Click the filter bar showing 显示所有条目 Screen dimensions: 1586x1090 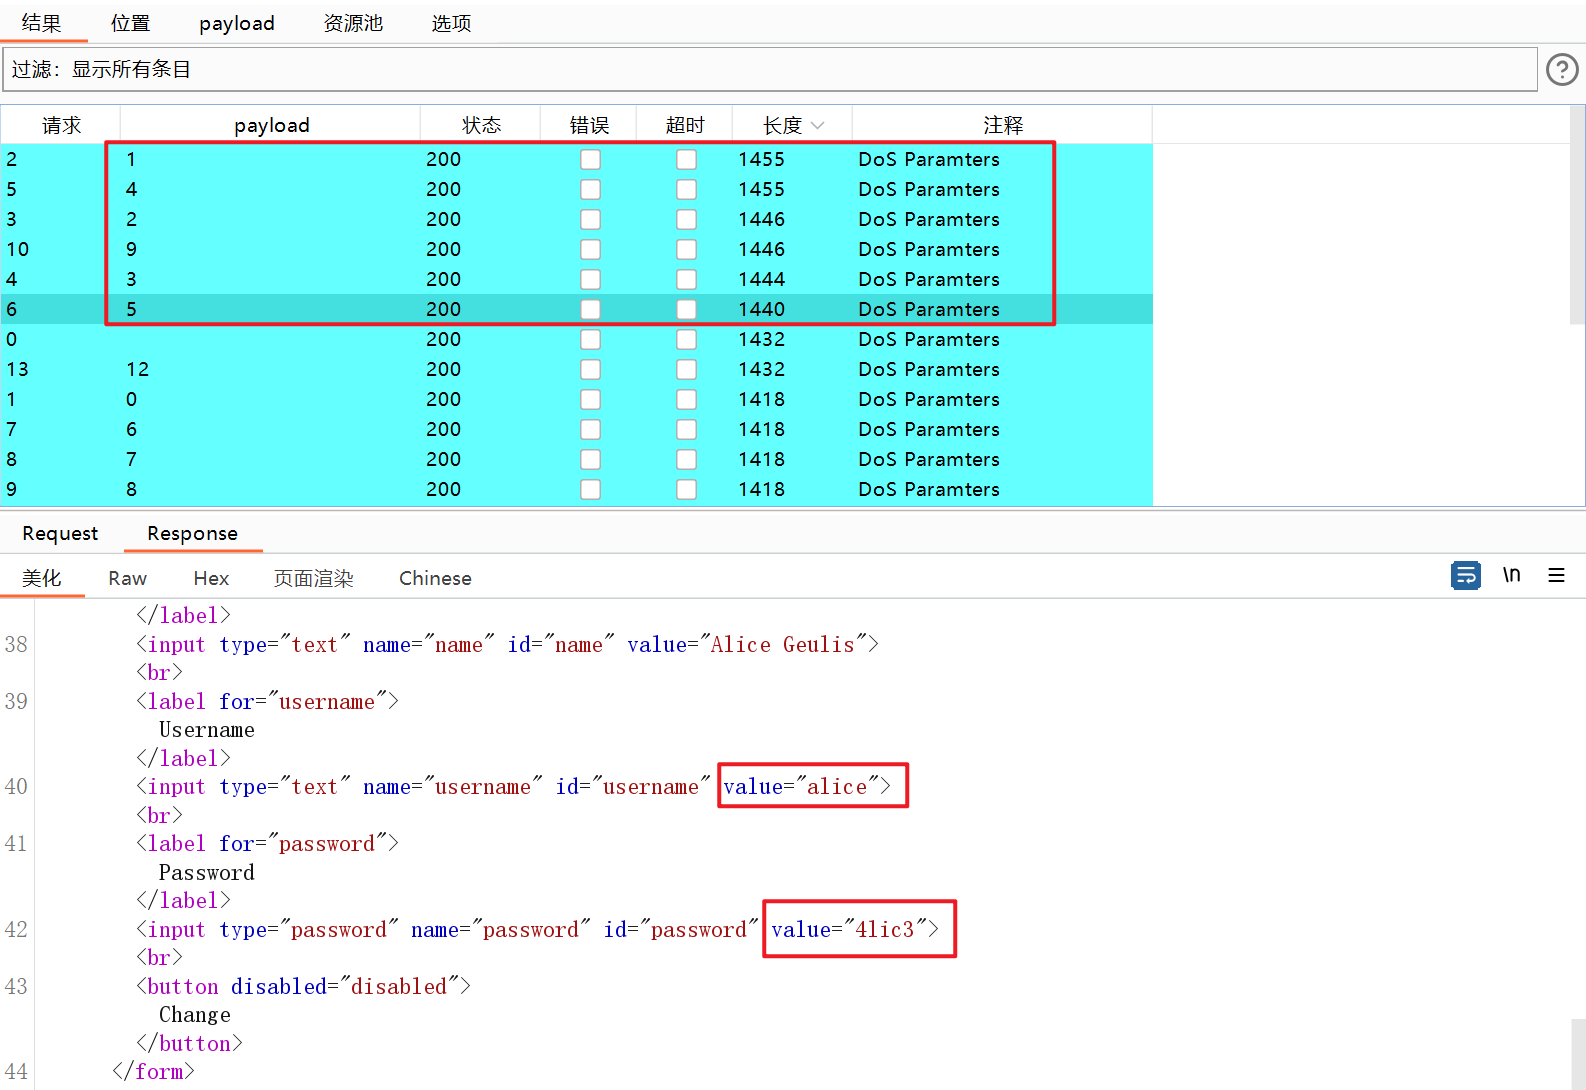tap(769, 69)
